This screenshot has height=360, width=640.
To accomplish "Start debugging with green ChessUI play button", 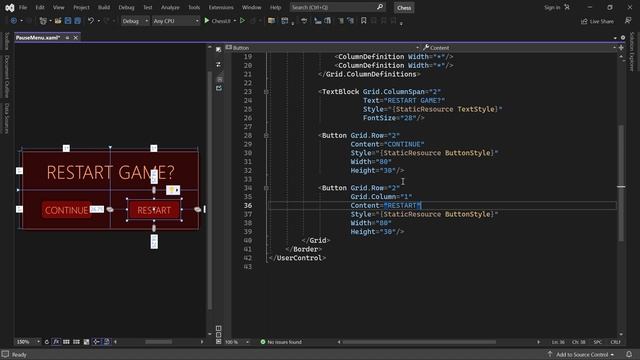I will pyautogui.click(x=217, y=21).
